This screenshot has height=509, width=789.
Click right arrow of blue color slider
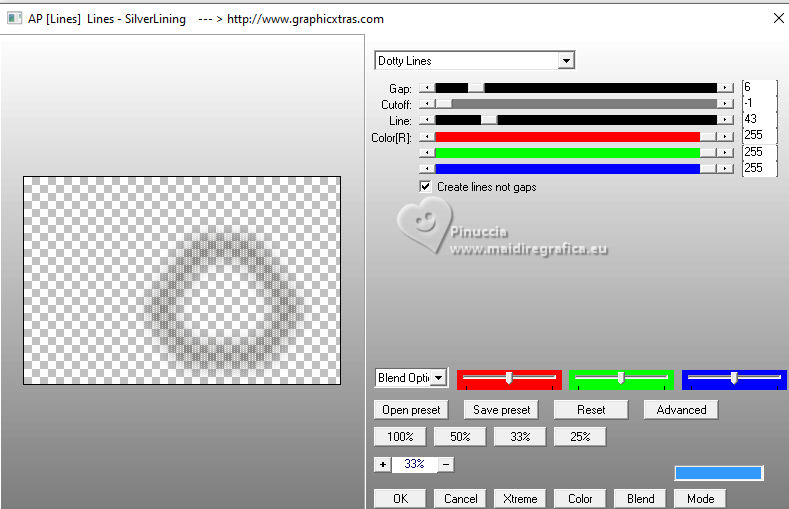pos(725,168)
